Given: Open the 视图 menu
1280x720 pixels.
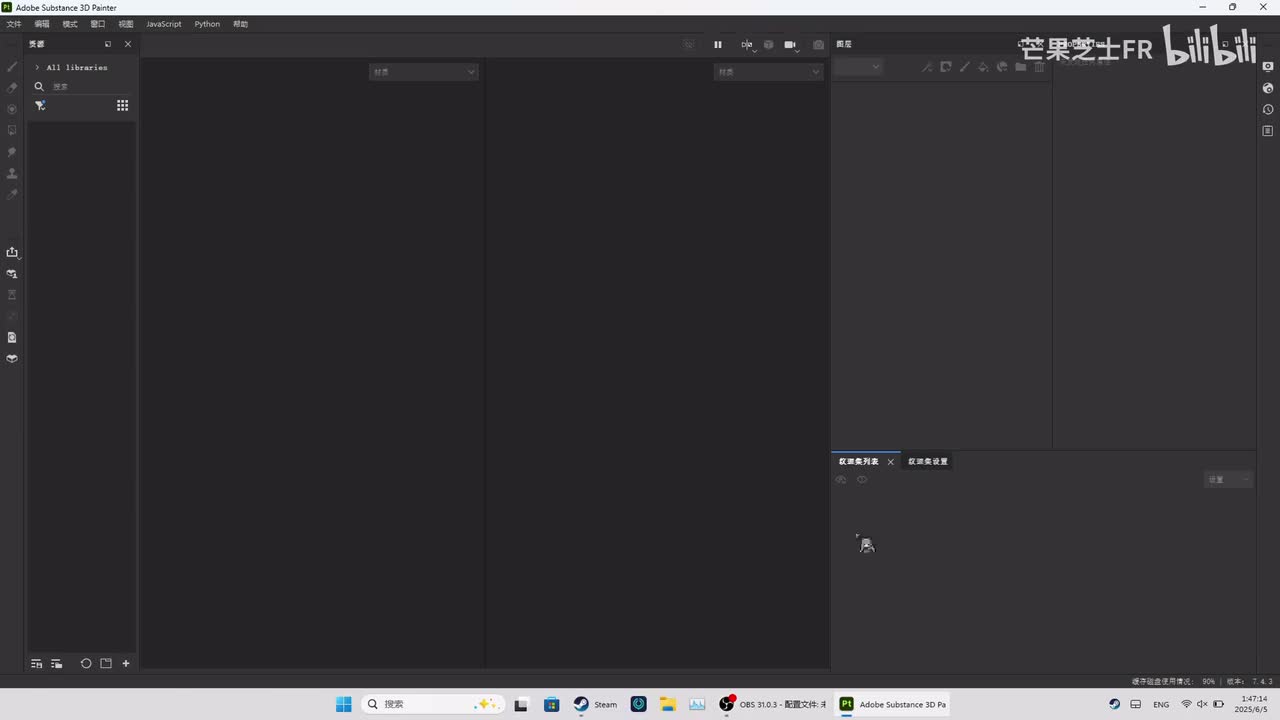Looking at the screenshot, I should pos(126,24).
